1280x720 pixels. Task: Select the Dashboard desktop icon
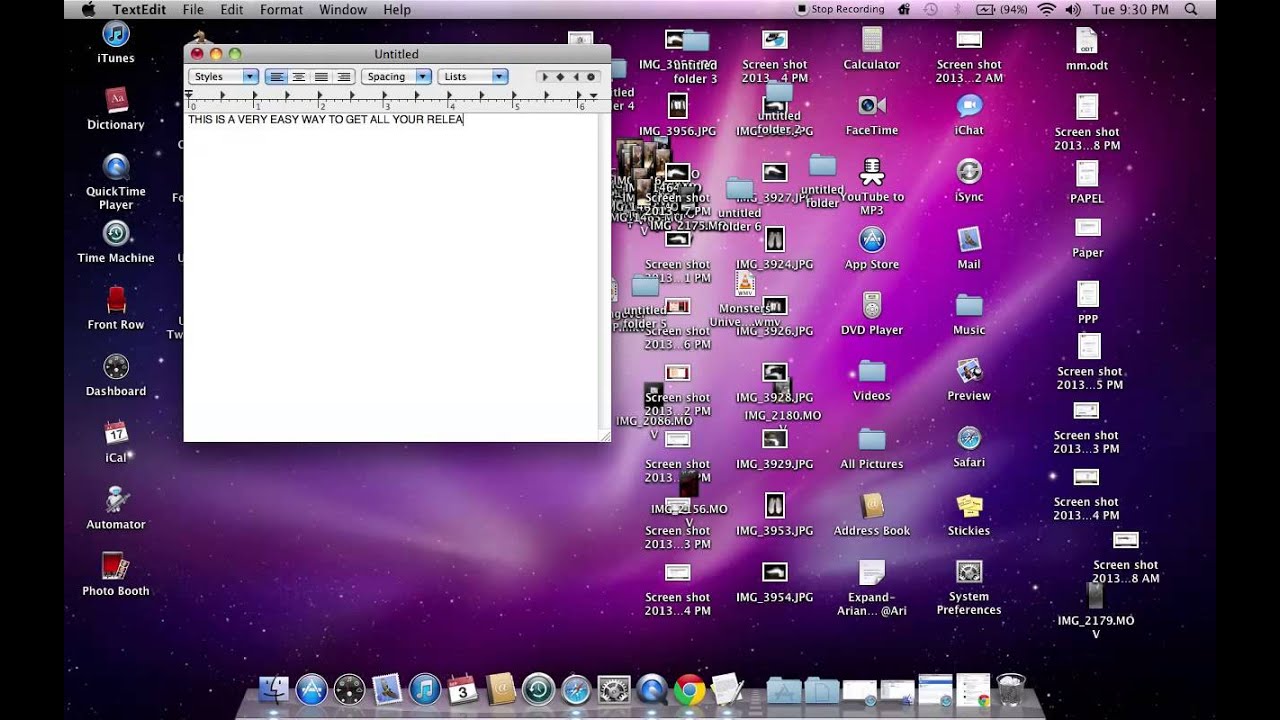tap(116, 375)
